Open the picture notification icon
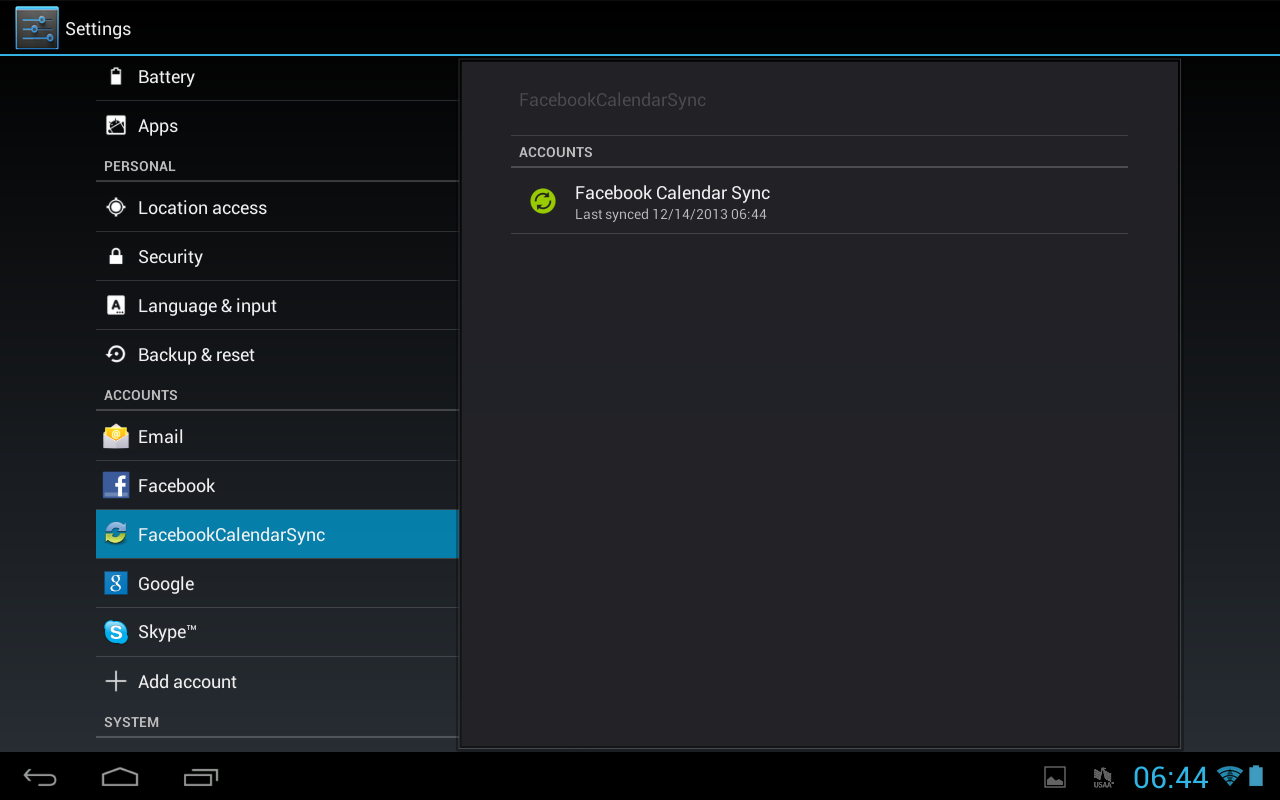Screen dimensions: 1280x800 pos(1054,777)
